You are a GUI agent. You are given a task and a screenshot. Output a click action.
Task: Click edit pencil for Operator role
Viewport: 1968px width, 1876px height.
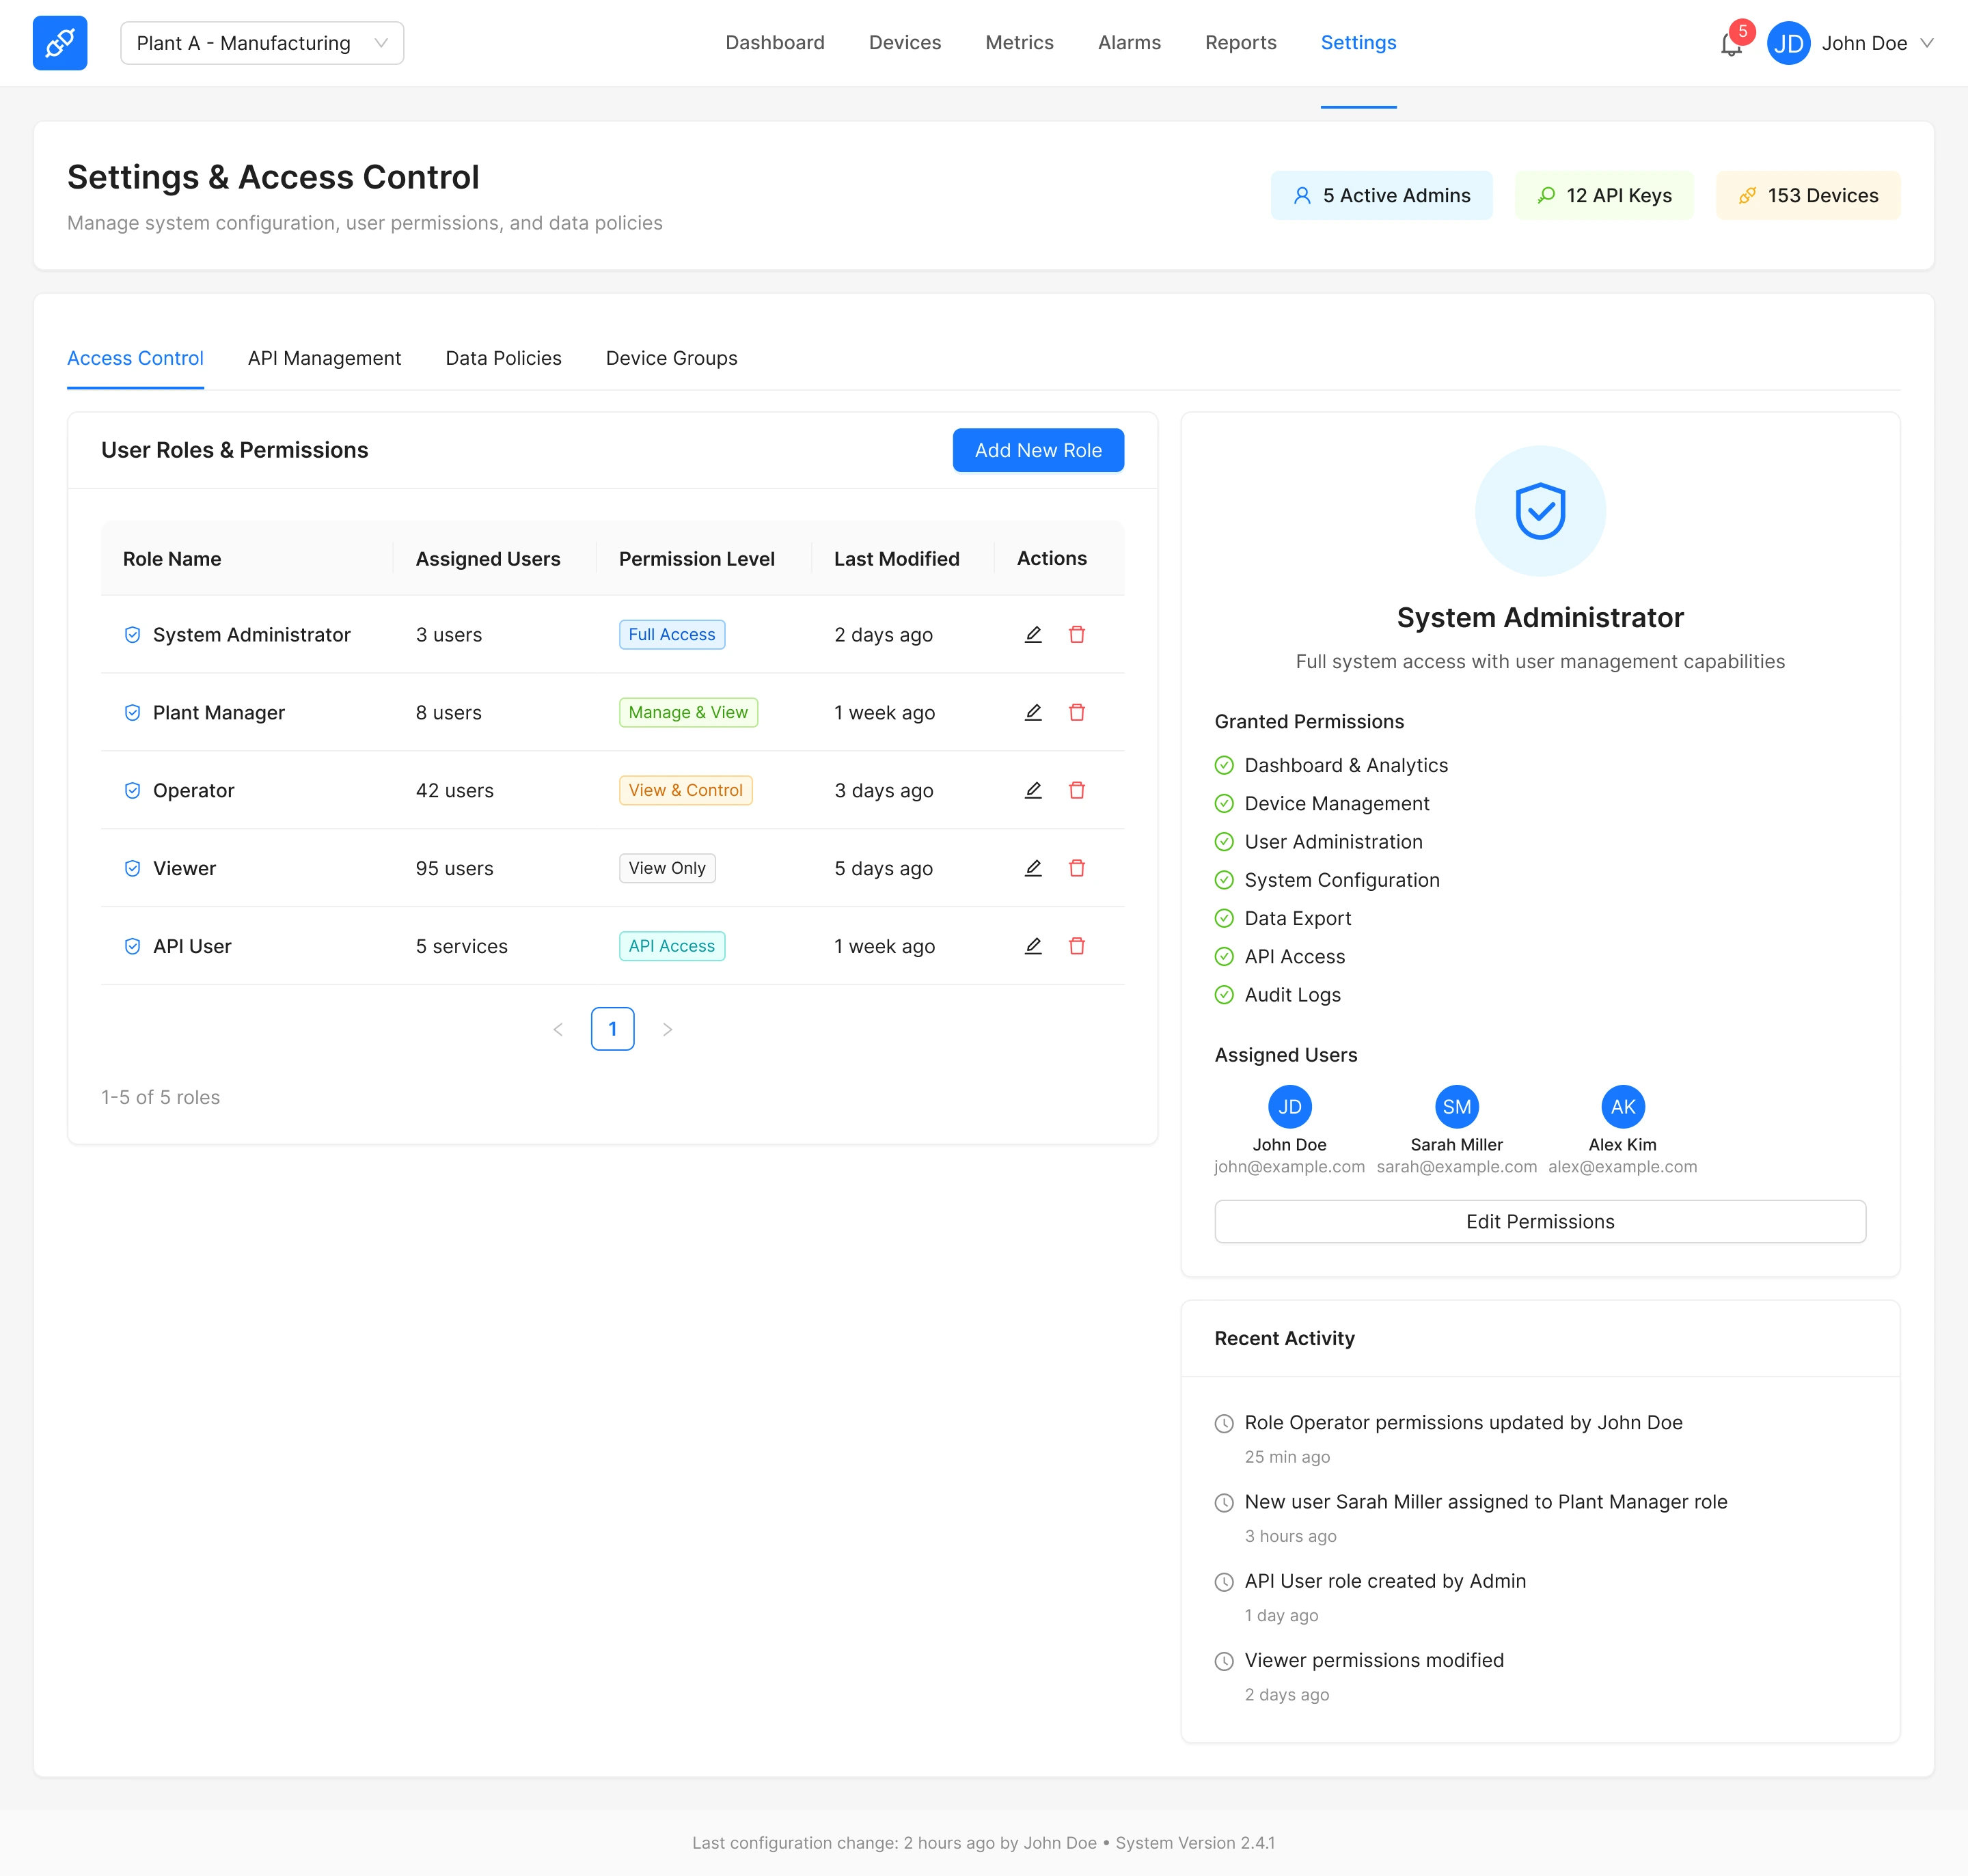pos(1033,790)
